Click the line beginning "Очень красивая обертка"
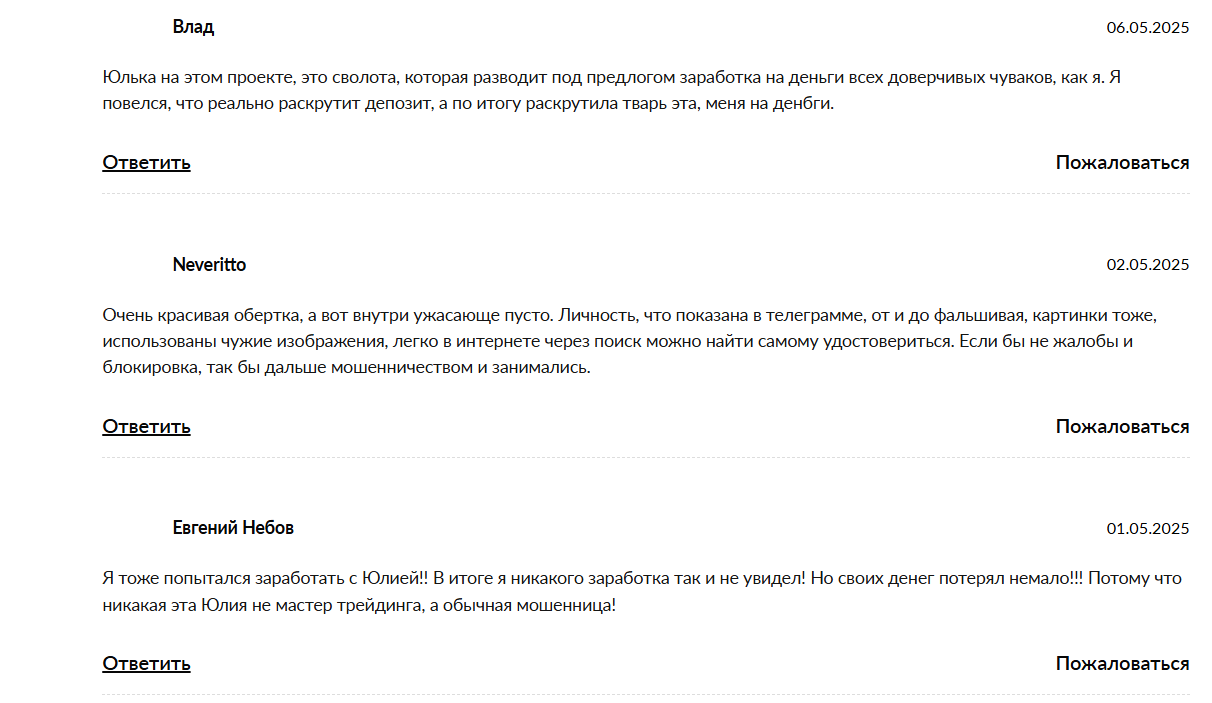This screenshot has height=703, width=1212. [629, 315]
